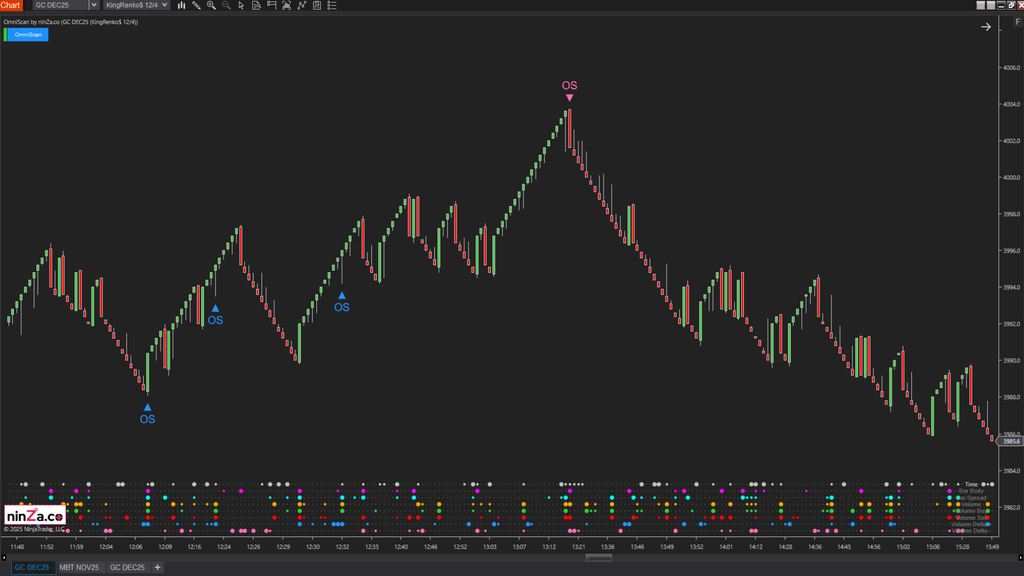Click the chart snapshot icon
This screenshot has width=1024, height=576.
coord(287,5)
